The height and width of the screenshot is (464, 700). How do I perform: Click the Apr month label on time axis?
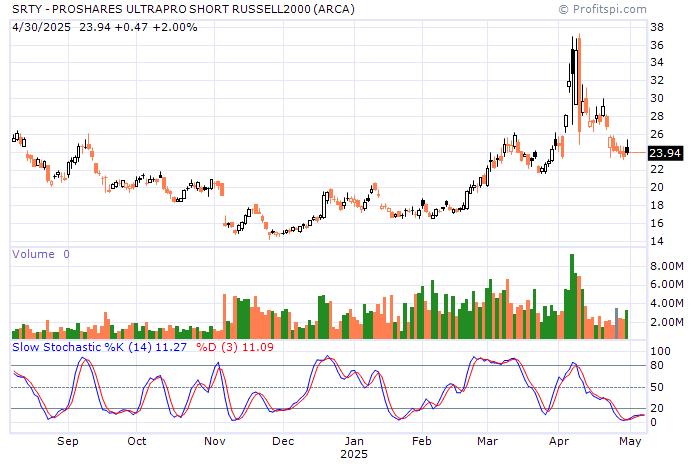tap(559, 442)
